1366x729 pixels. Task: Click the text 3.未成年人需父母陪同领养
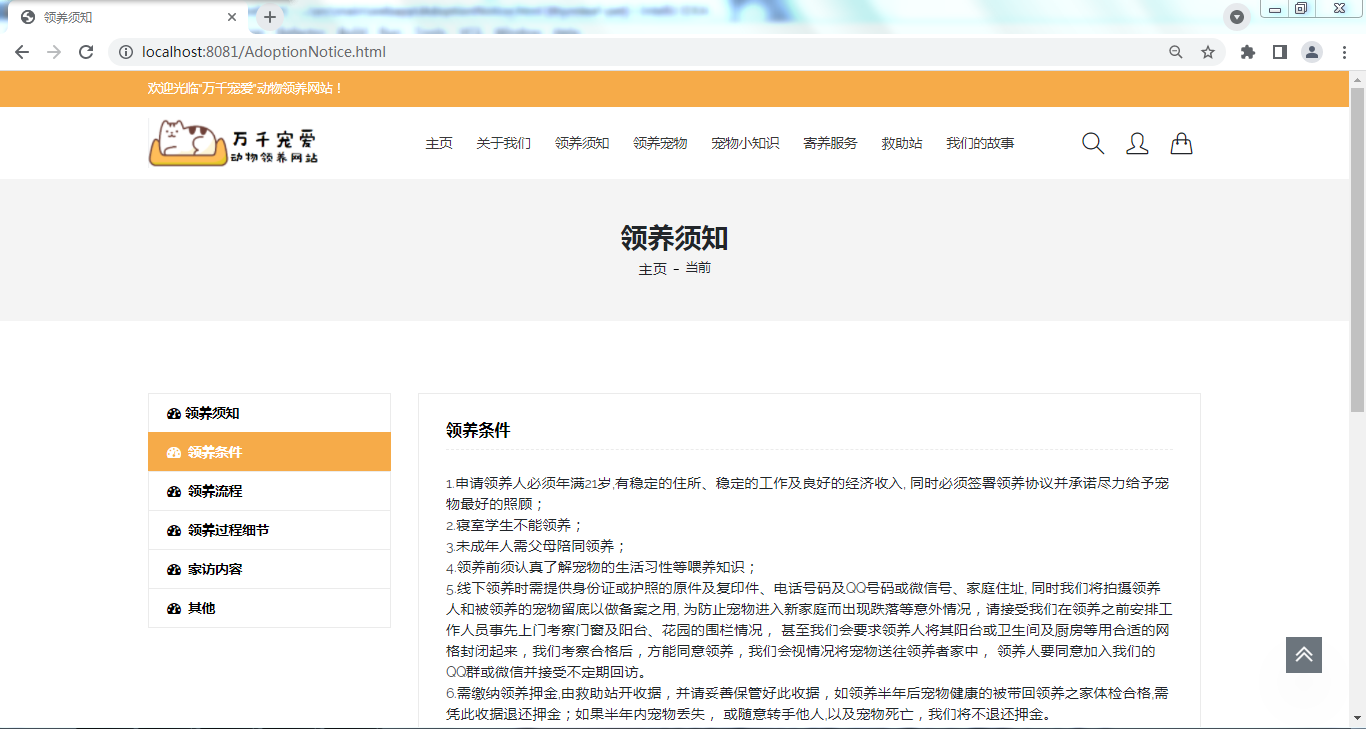(536, 546)
